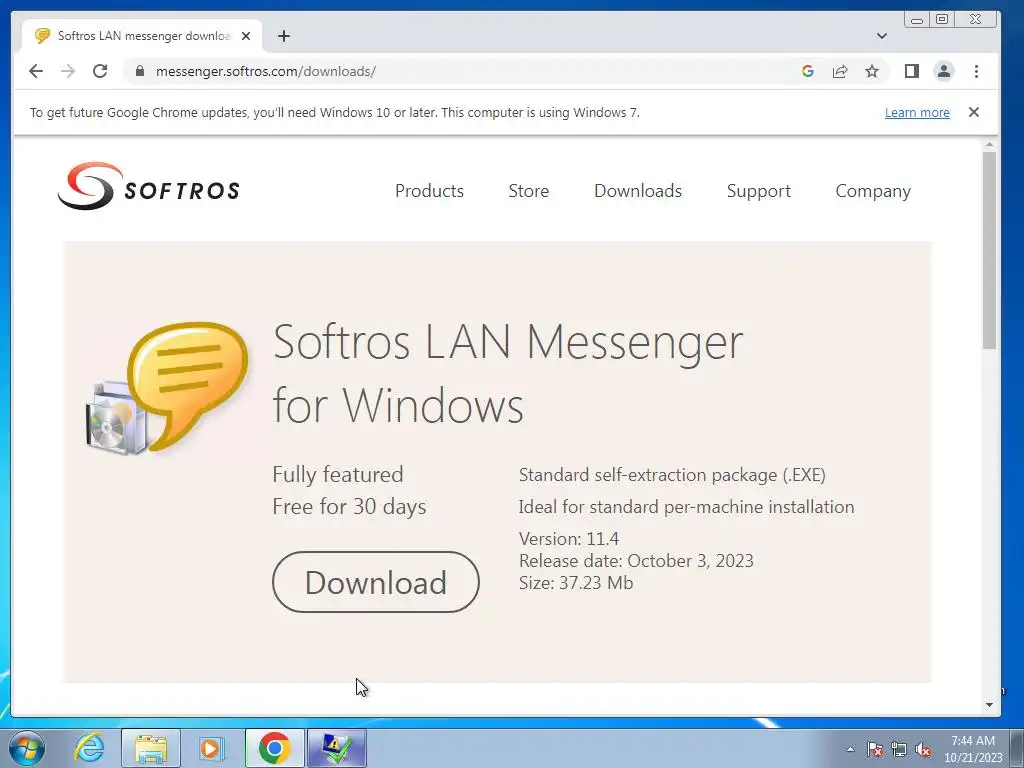Click the muted volume tray icon

point(923,749)
